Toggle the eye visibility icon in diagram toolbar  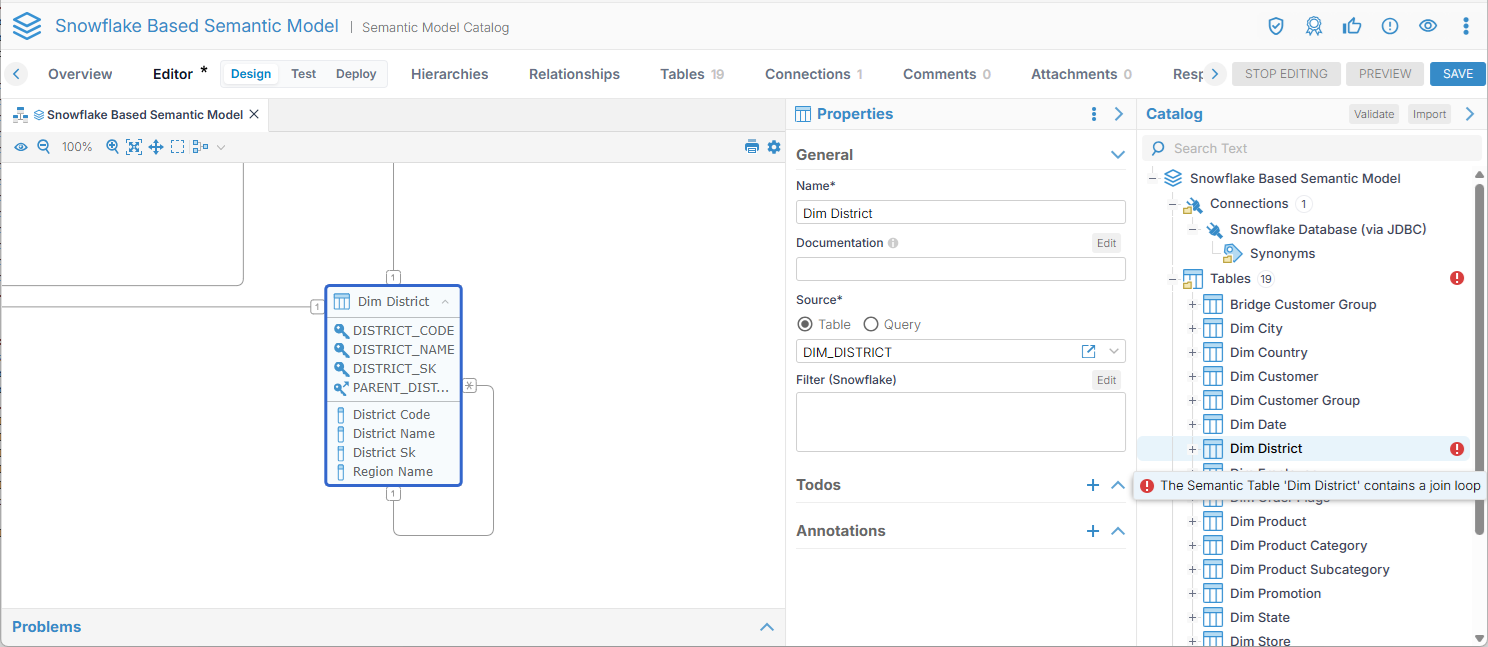[21, 147]
